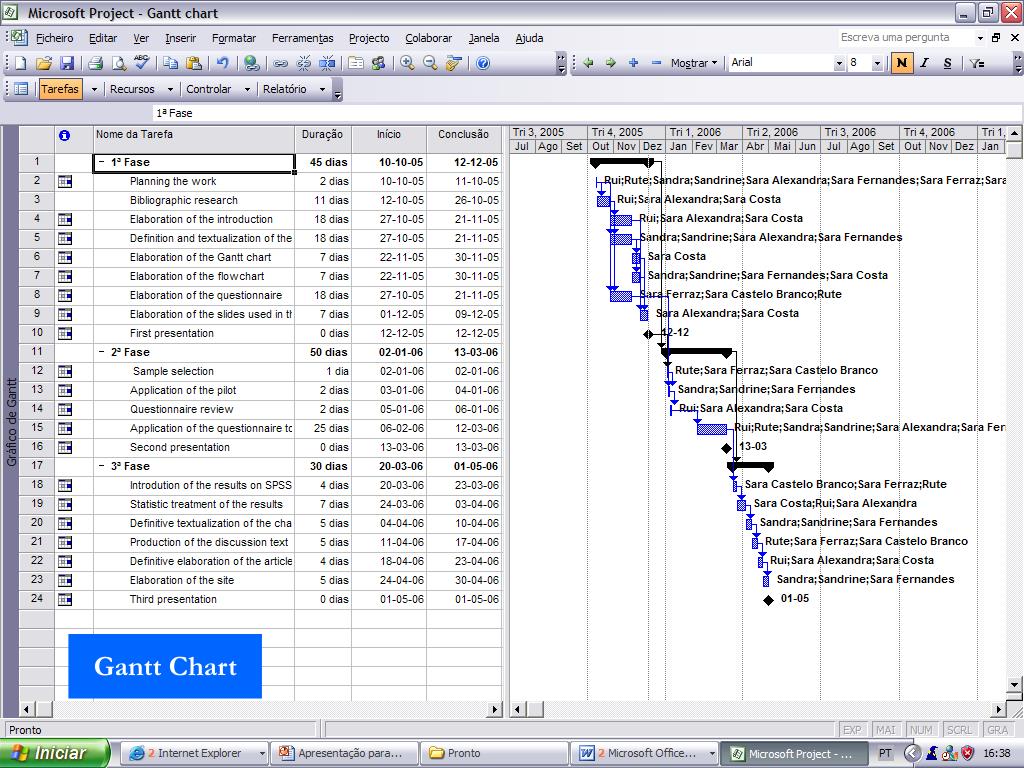Undo the last action
The image size is (1024, 768).
(x=223, y=63)
